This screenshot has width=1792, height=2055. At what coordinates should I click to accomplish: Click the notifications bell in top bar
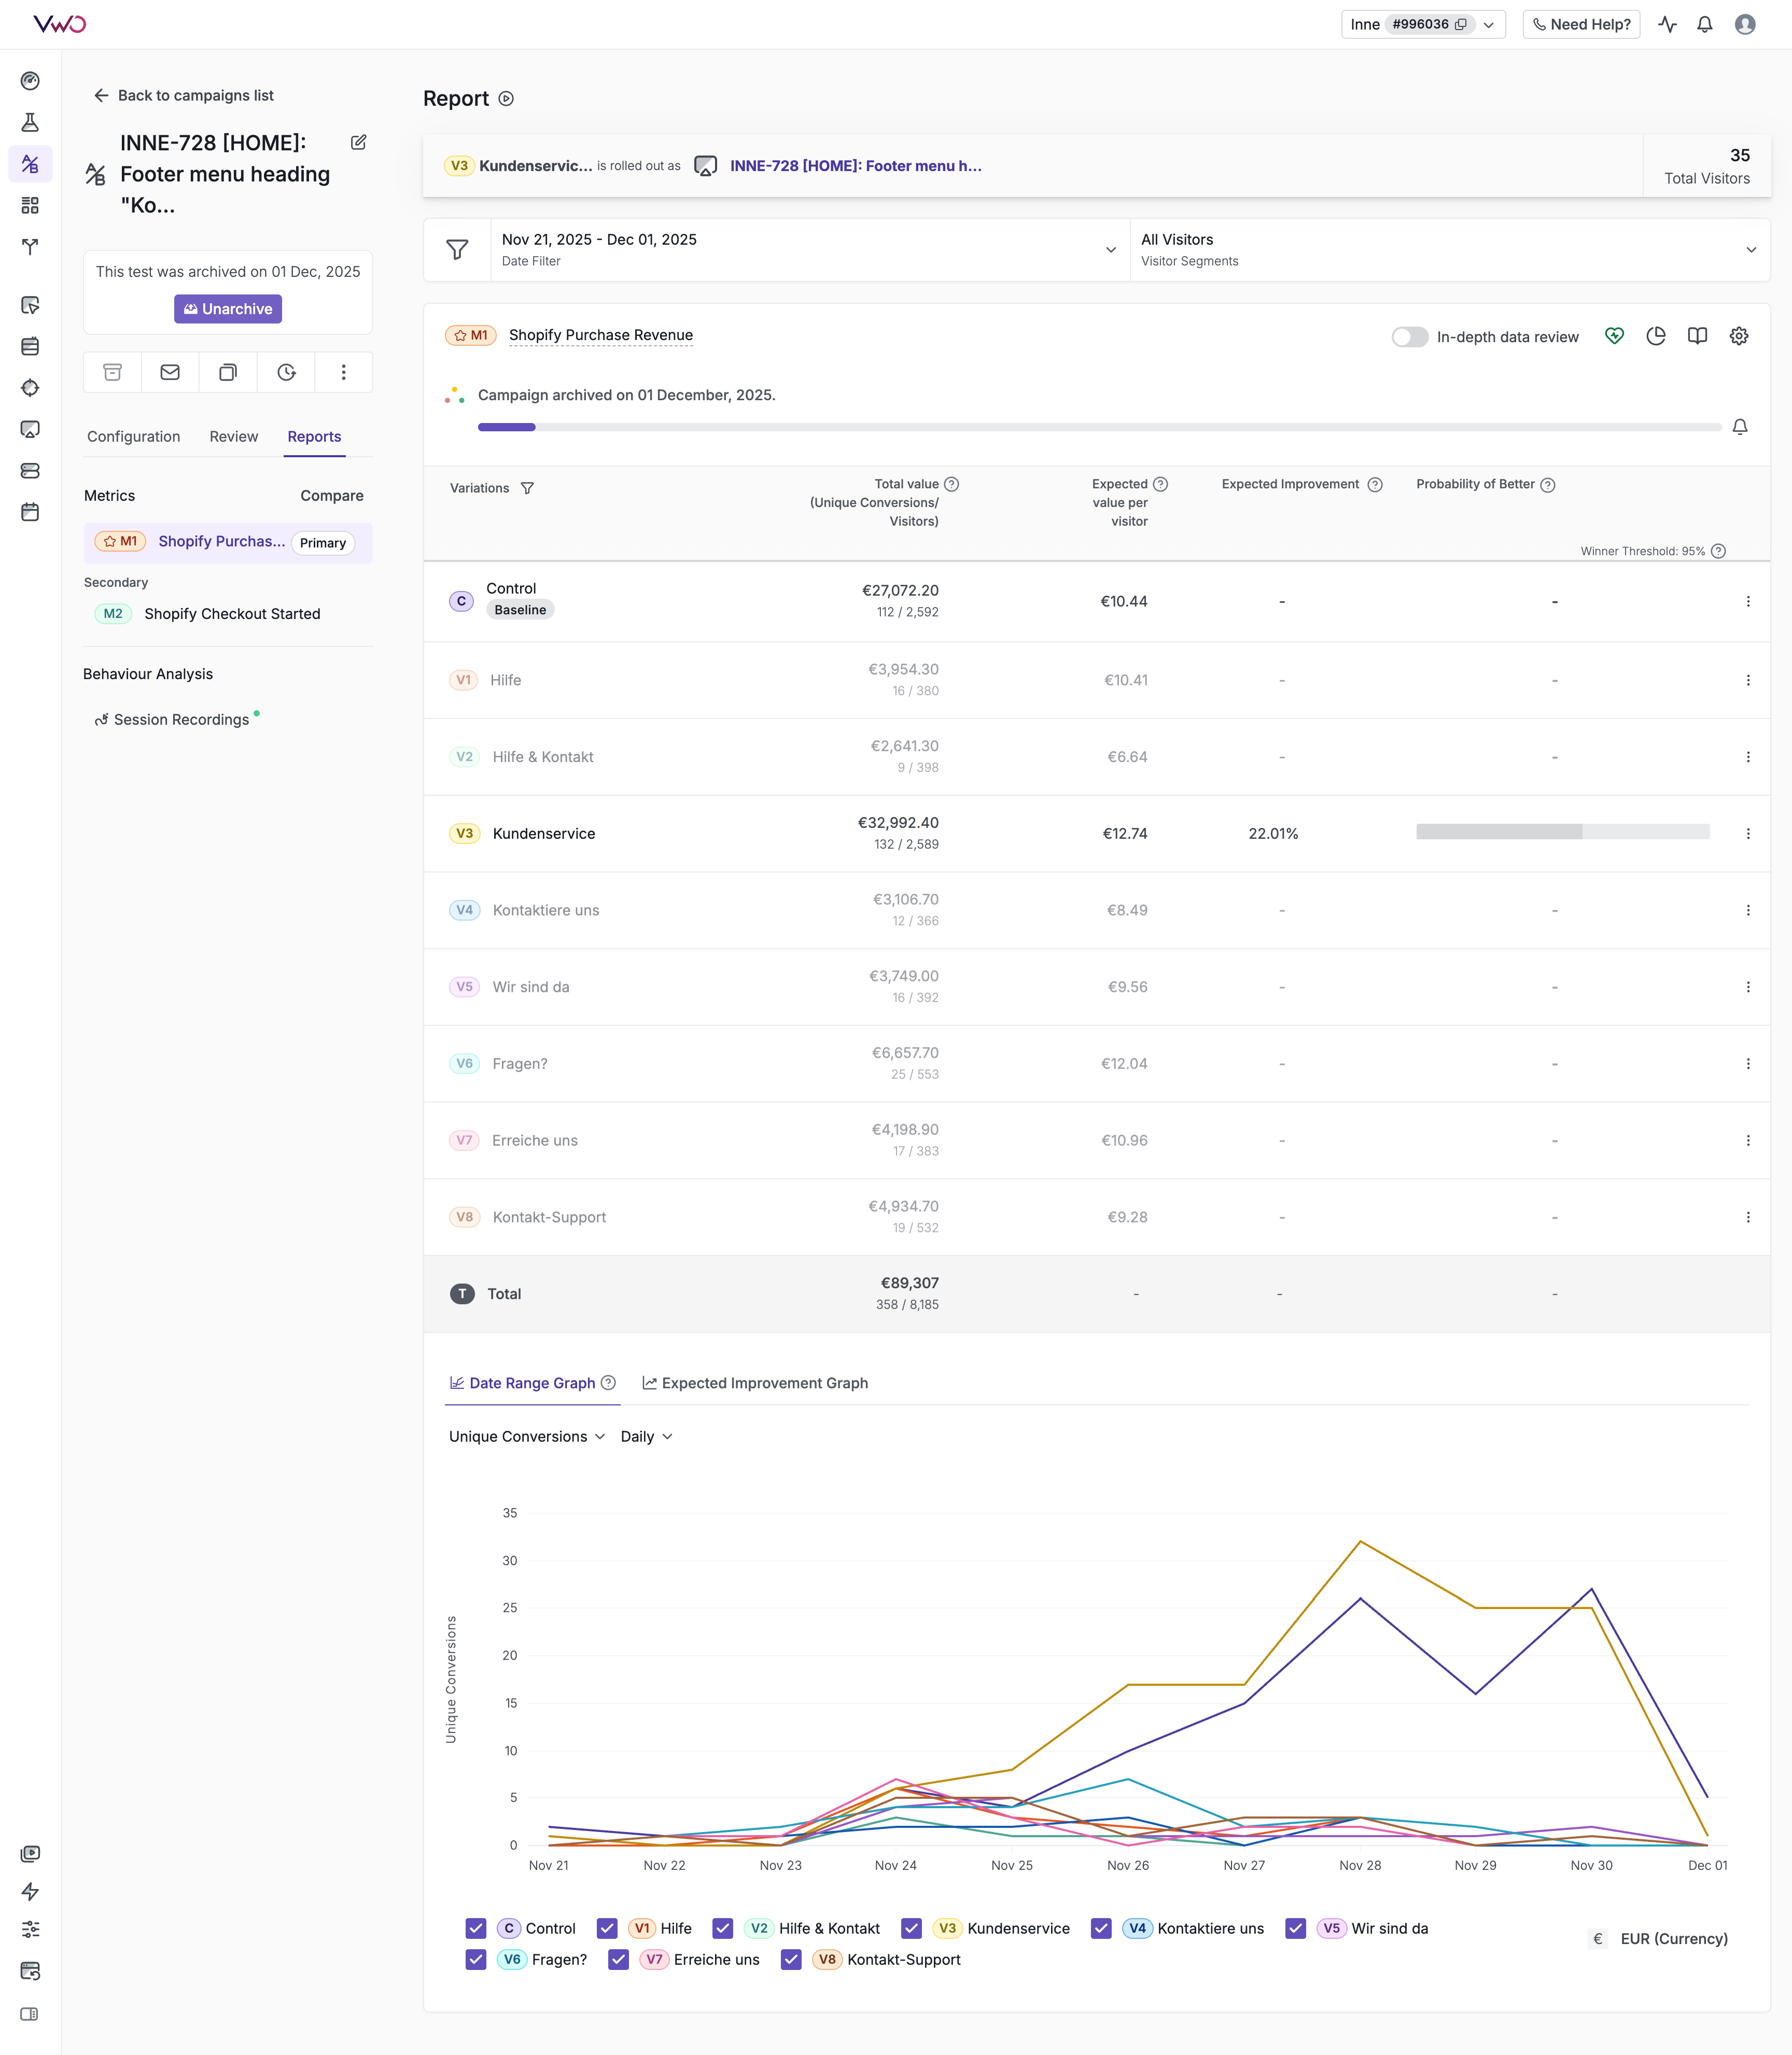(x=1705, y=24)
